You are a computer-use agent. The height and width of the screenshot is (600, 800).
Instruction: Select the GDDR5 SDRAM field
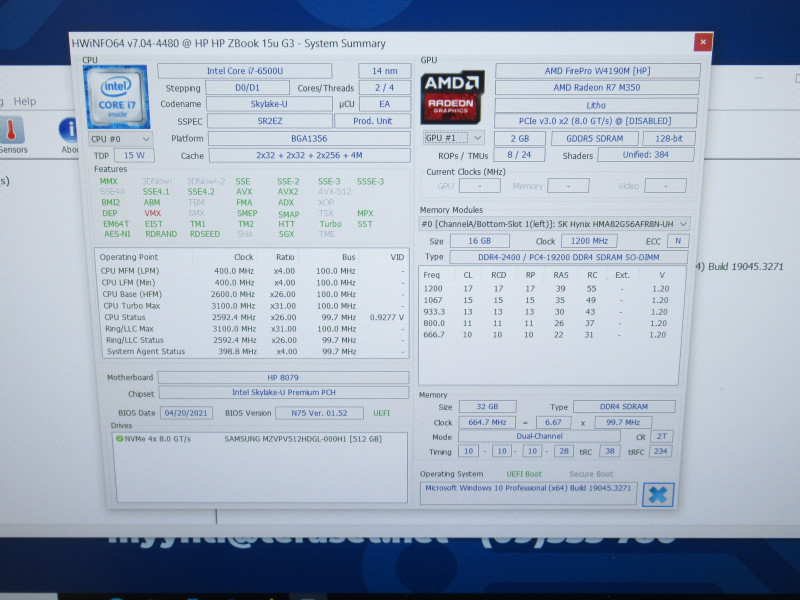tap(594, 138)
